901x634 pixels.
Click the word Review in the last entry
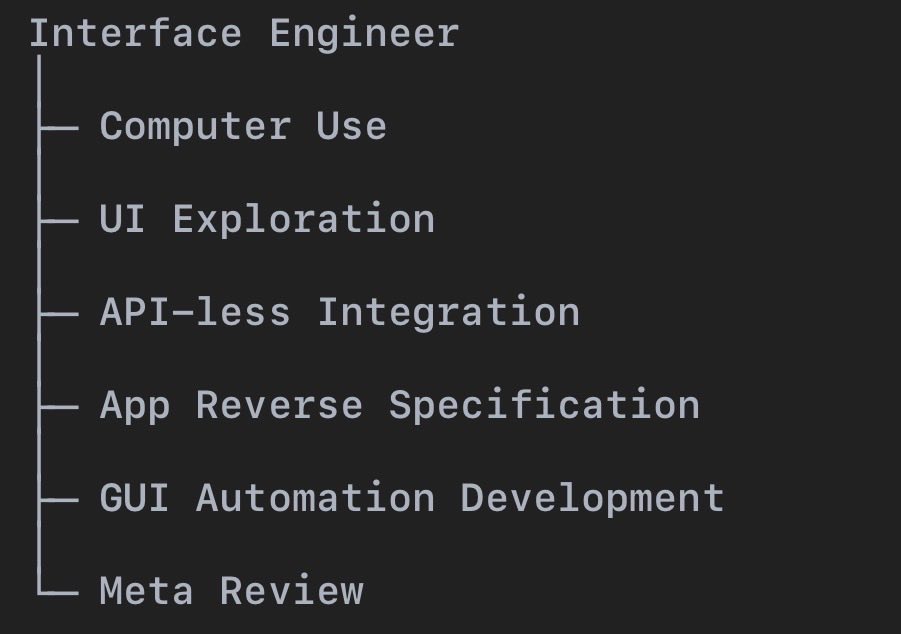coord(292,591)
